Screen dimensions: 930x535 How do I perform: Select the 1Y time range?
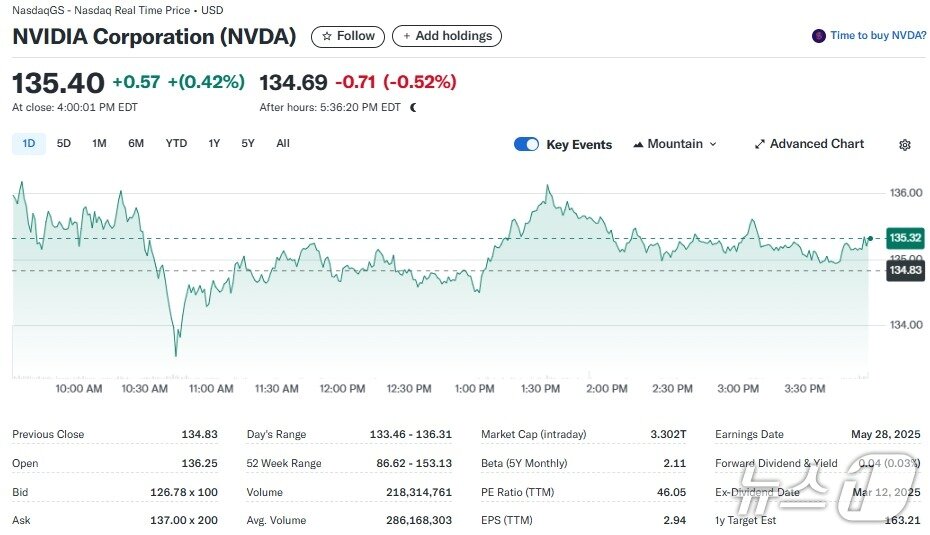(214, 143)
